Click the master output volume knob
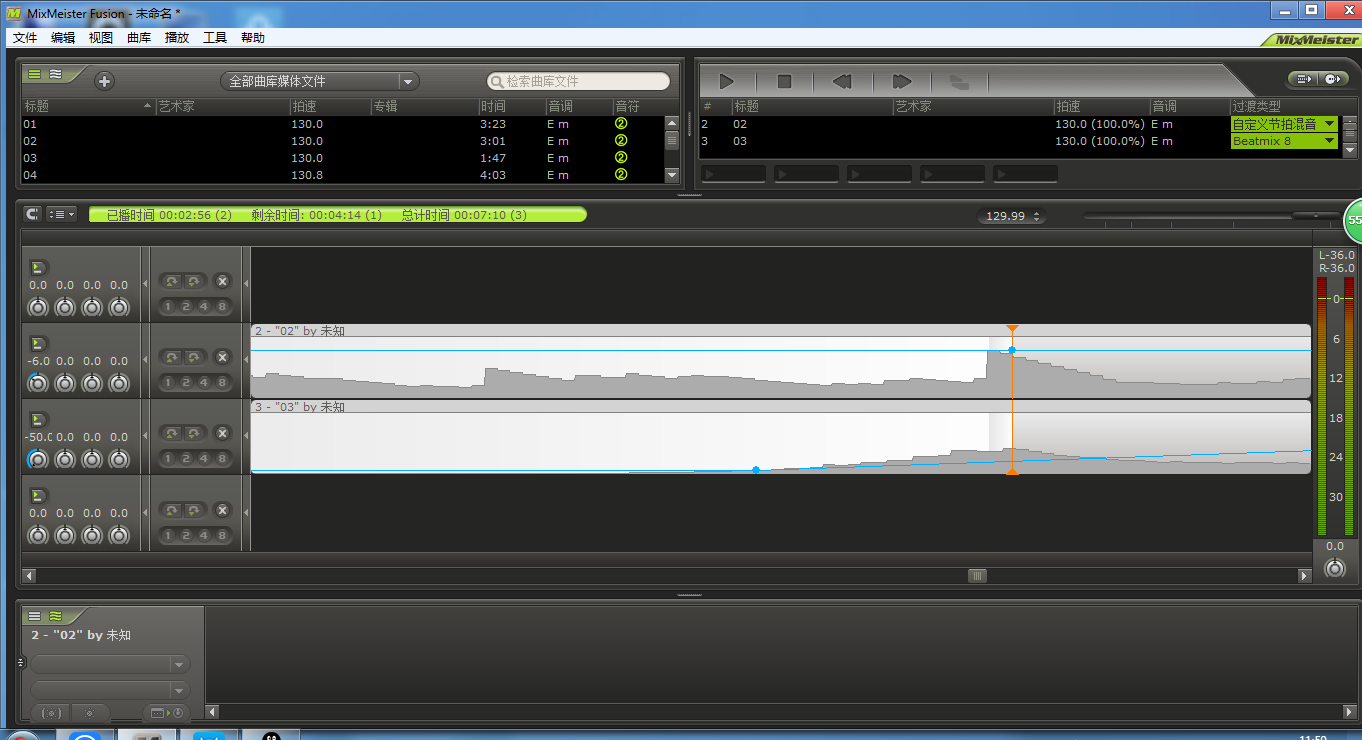 point(1335,569)
